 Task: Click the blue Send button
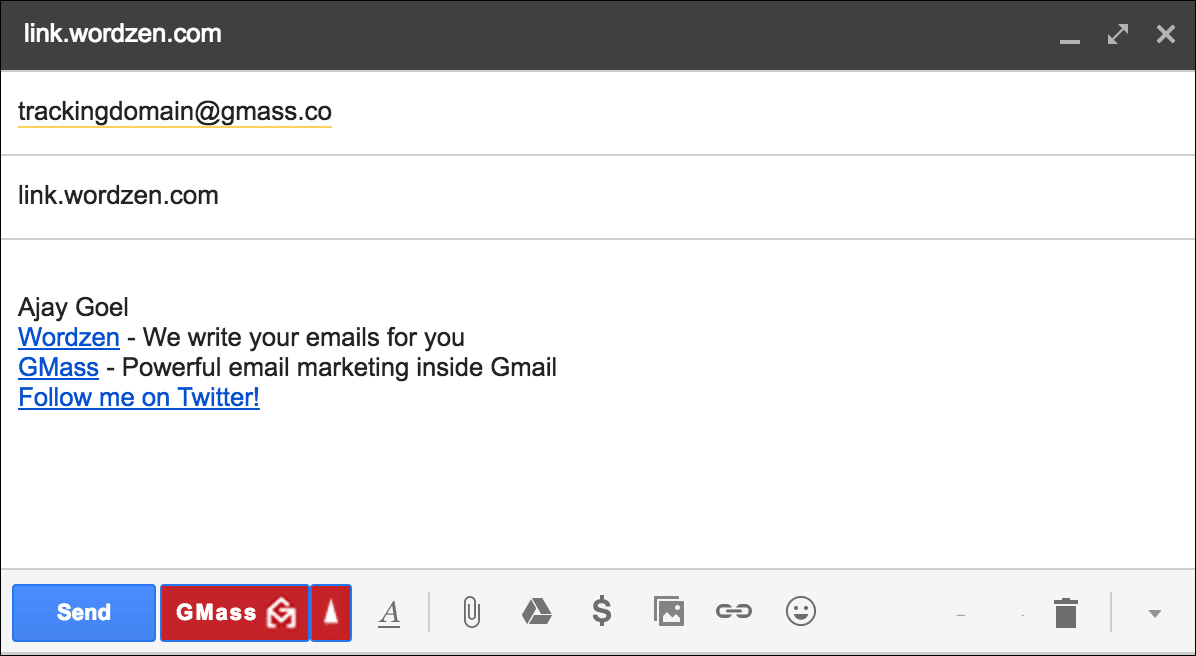click(x=84, y=613)
